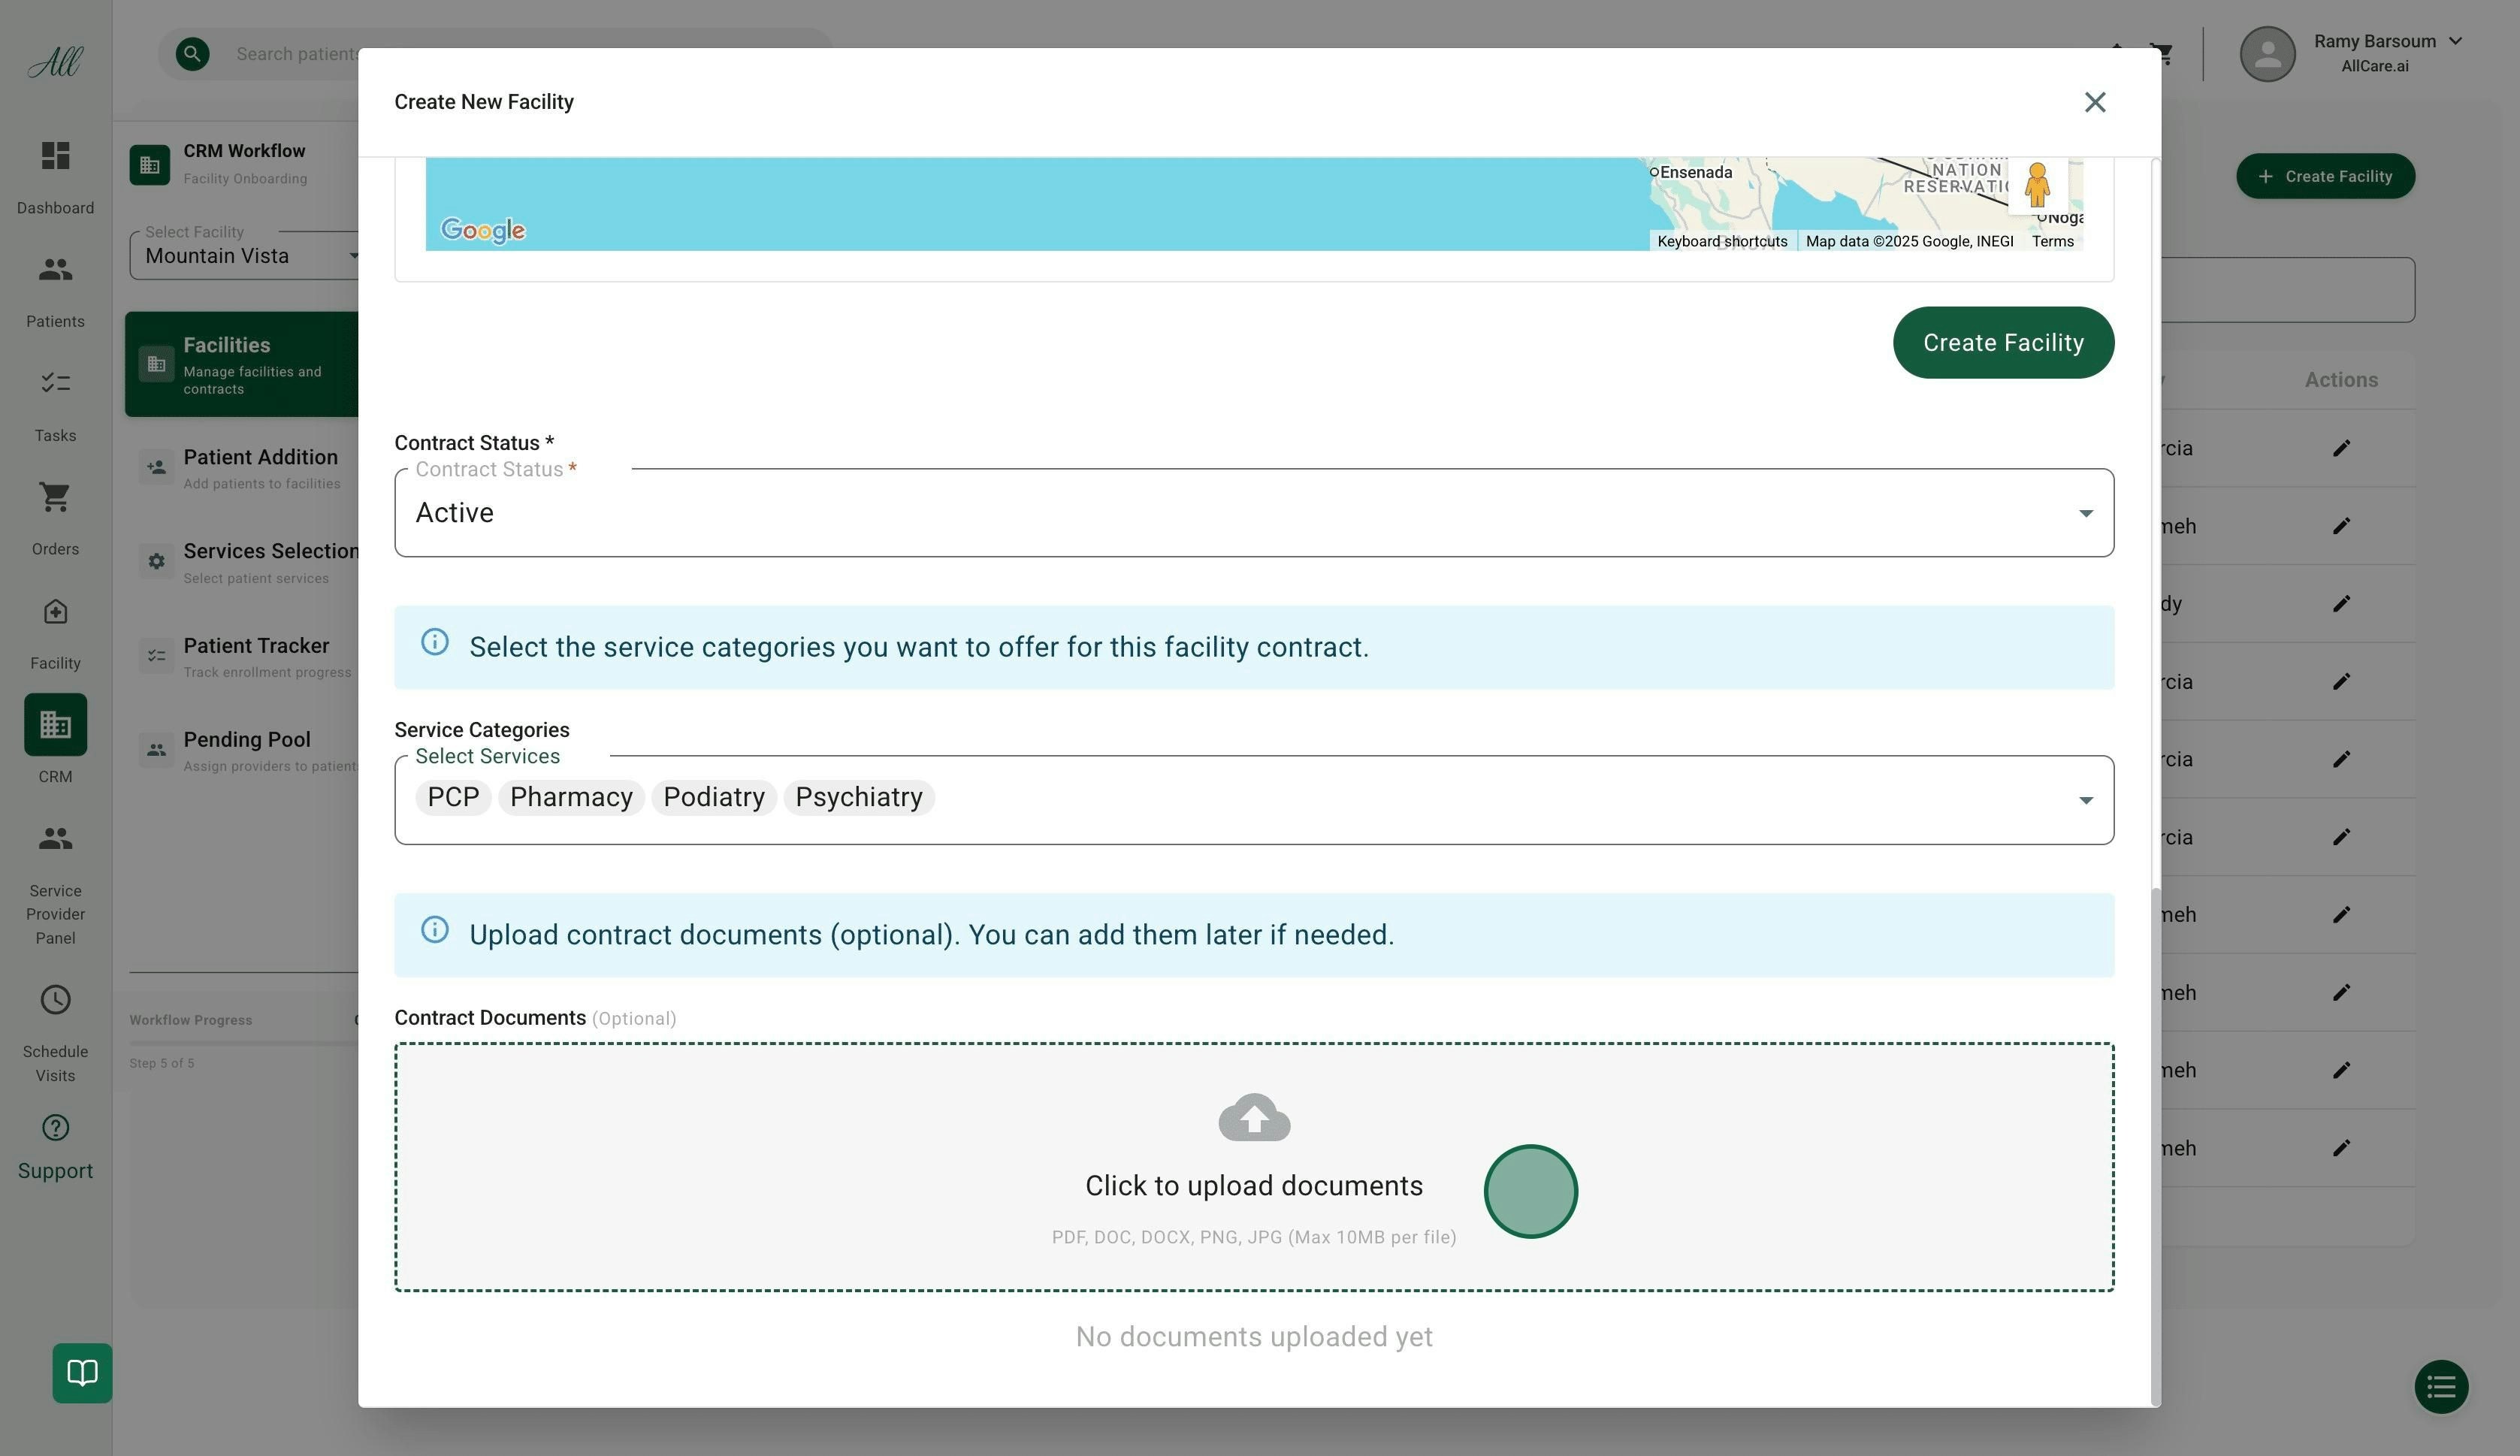2520x1456 pixels.
Task: Click the Create Facility button in the dialog
Action: coord(2002,343)
